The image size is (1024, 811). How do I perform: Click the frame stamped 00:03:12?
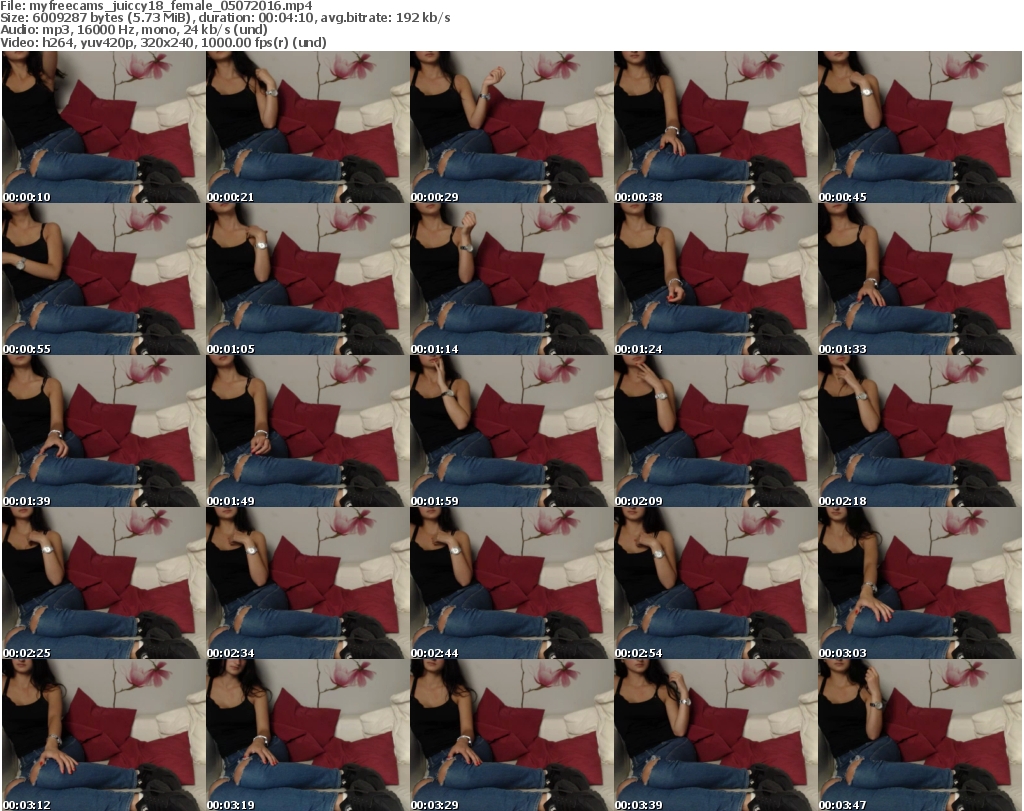tap(103, 735)
